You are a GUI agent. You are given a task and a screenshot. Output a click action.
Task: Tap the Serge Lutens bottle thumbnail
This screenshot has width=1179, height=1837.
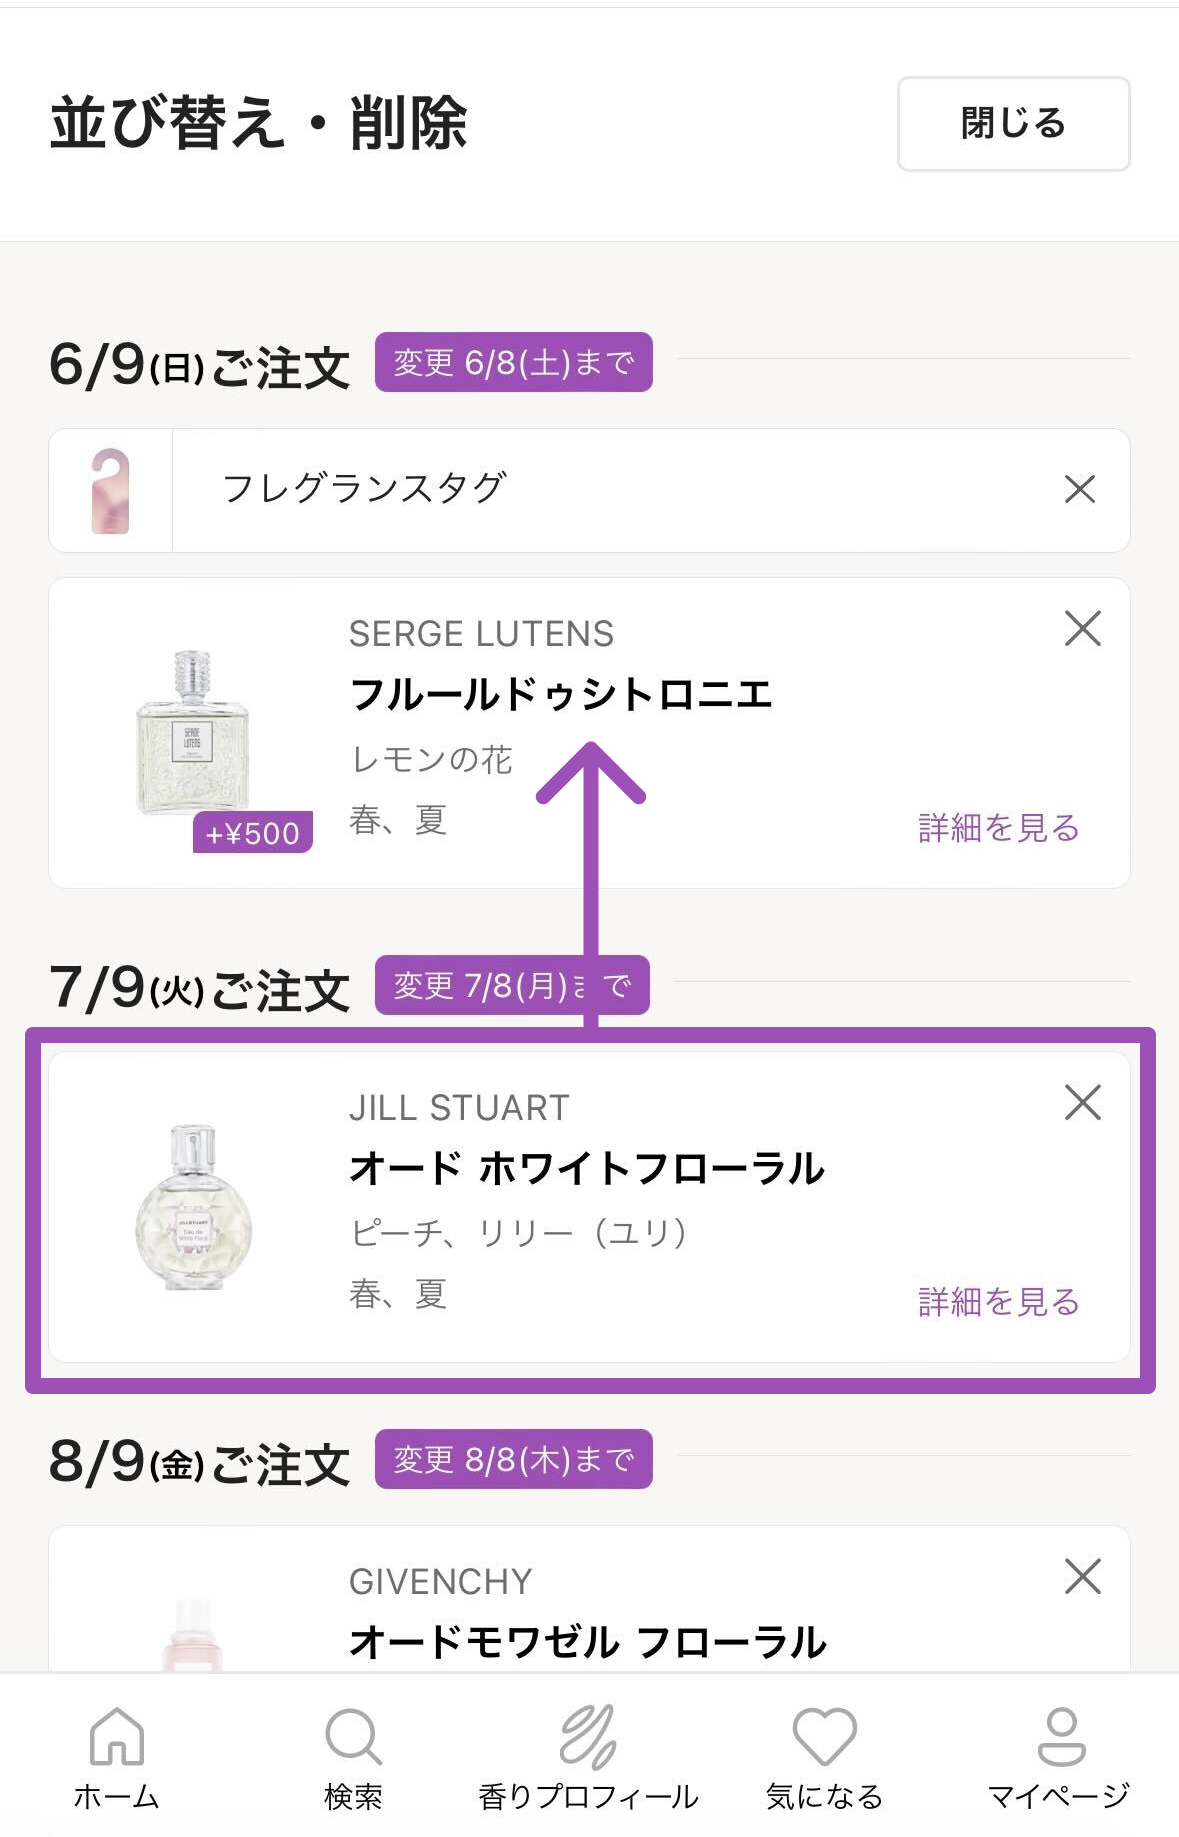[192, 733]
